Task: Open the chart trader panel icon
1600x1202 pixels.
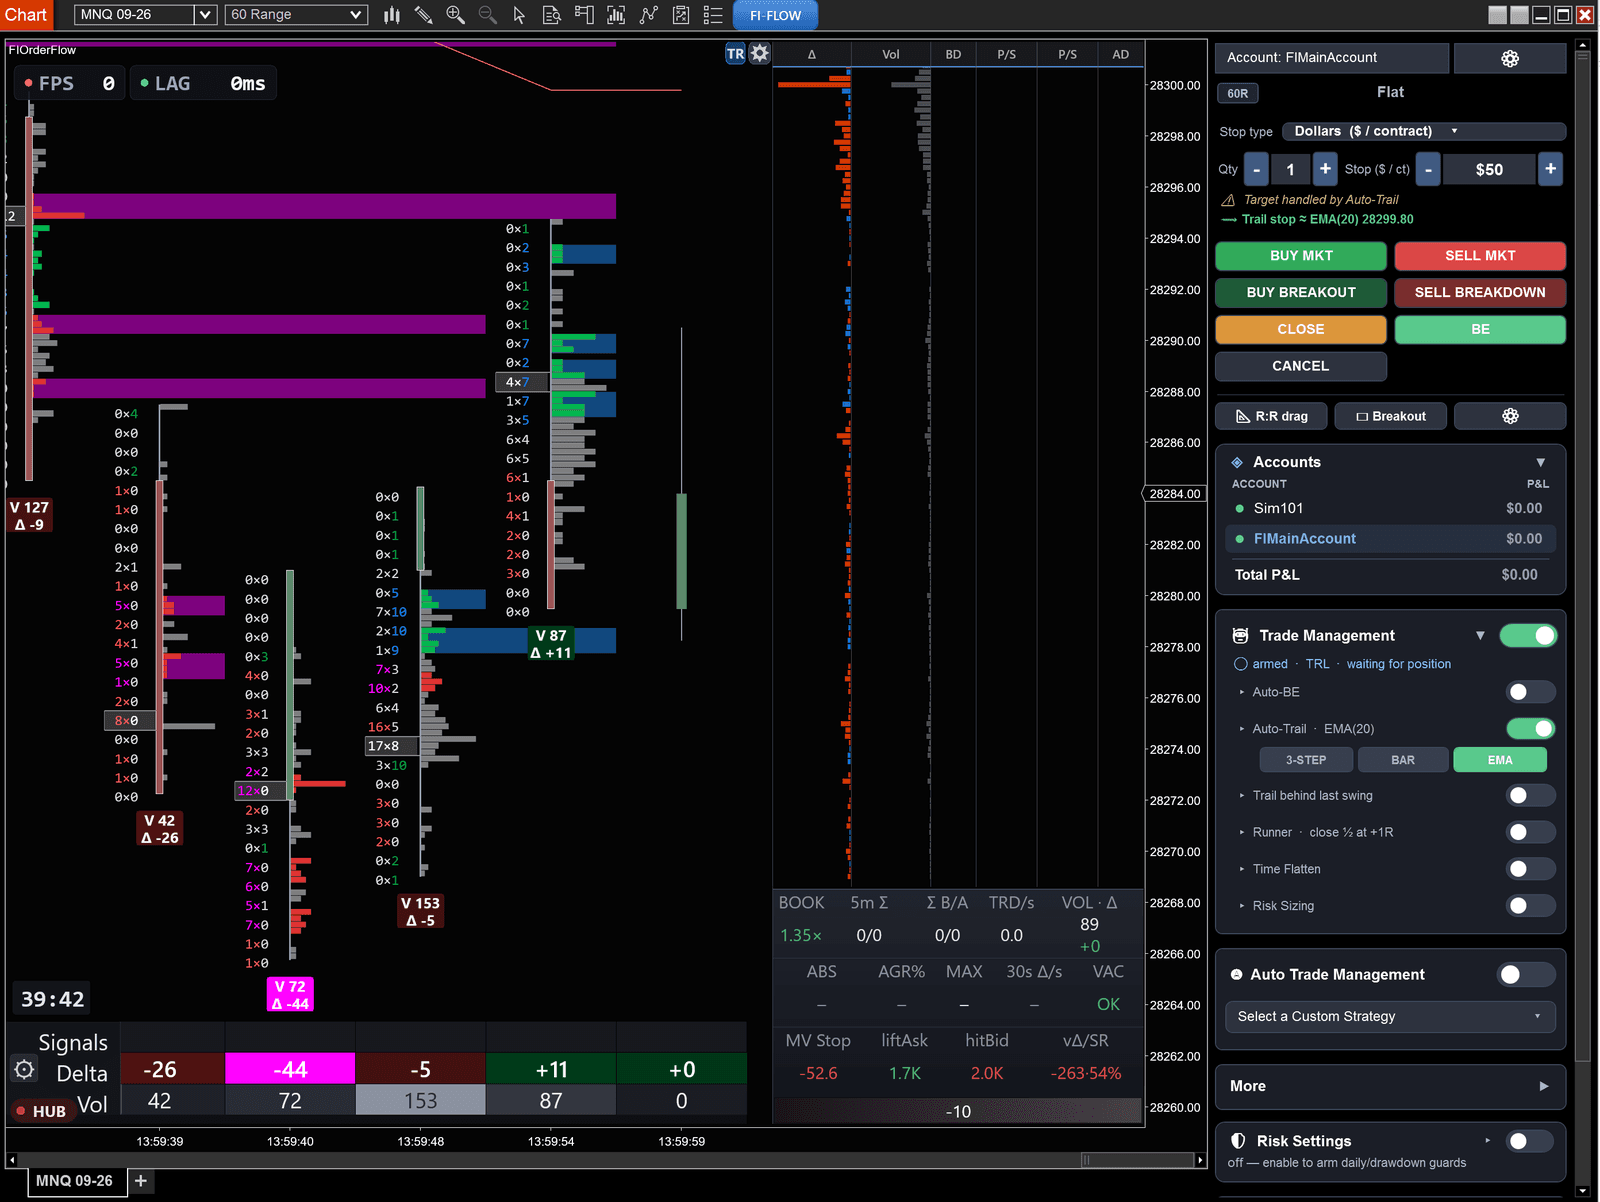Action: pyautogui.click(x=584, y=14)
